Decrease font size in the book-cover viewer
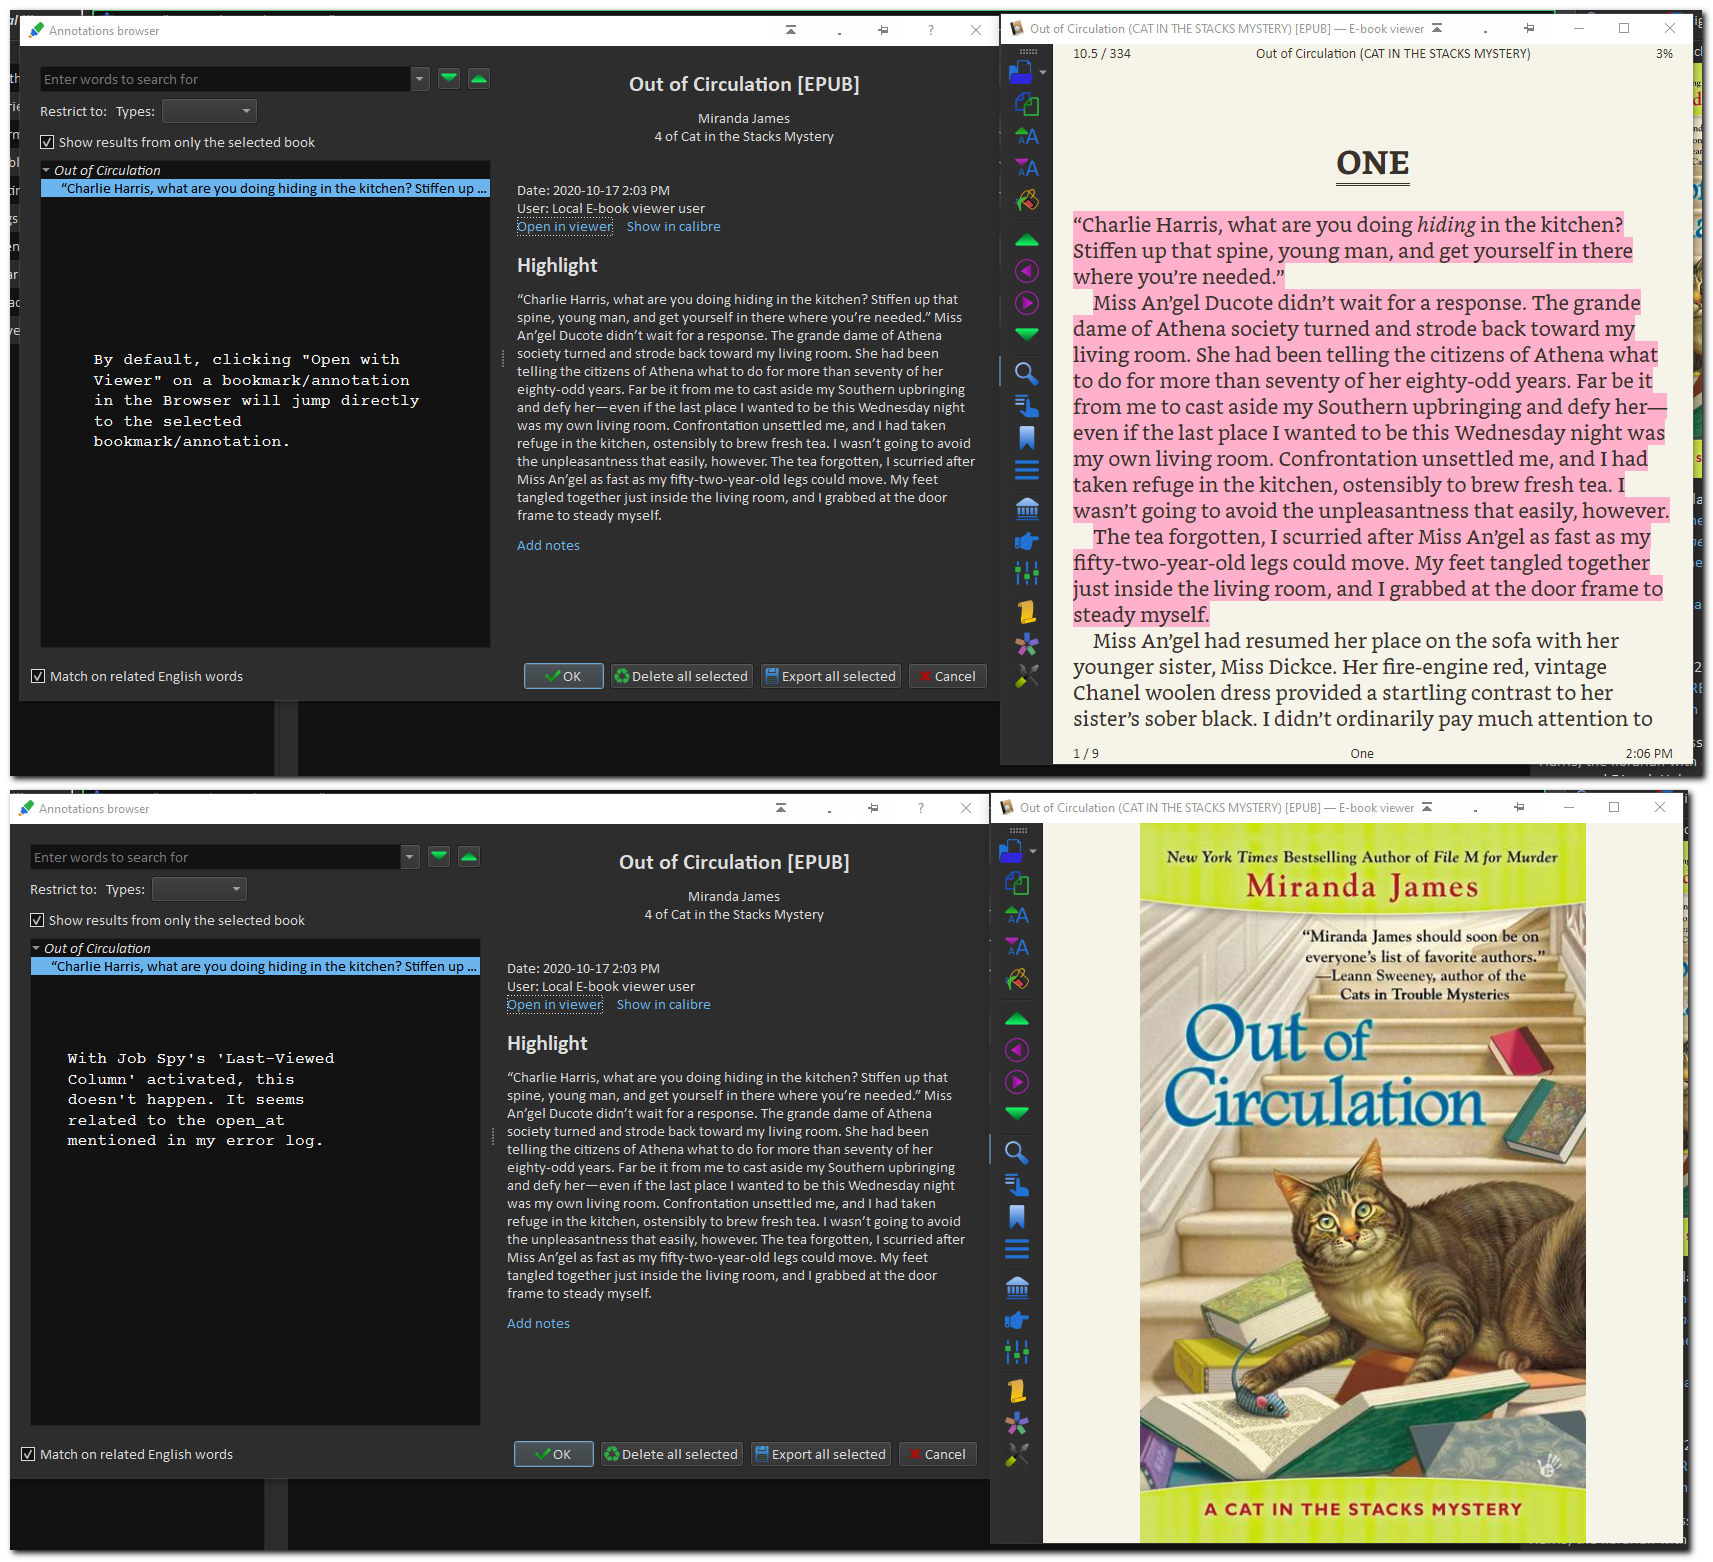 [x=1017, y=947]
